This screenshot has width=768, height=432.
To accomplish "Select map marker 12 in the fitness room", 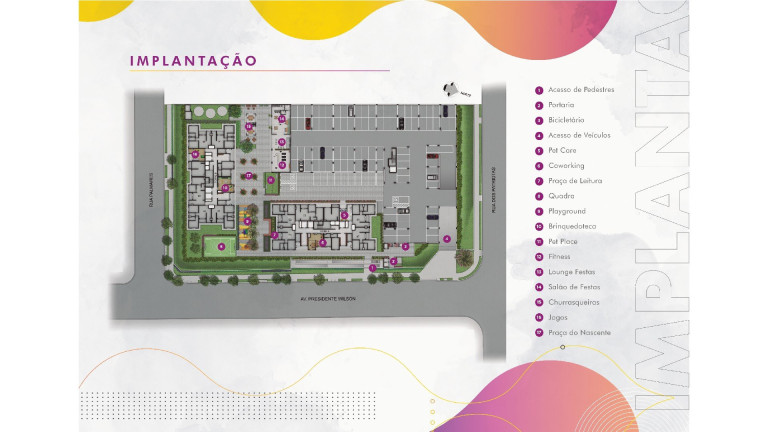I will pos(282,166).
